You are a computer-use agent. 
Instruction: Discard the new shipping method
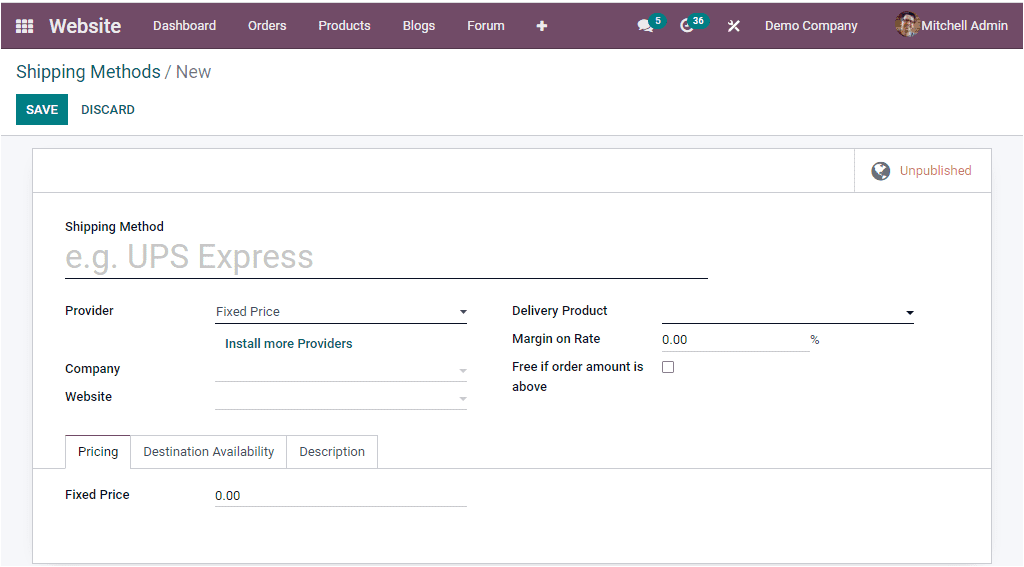click(108, 110)
